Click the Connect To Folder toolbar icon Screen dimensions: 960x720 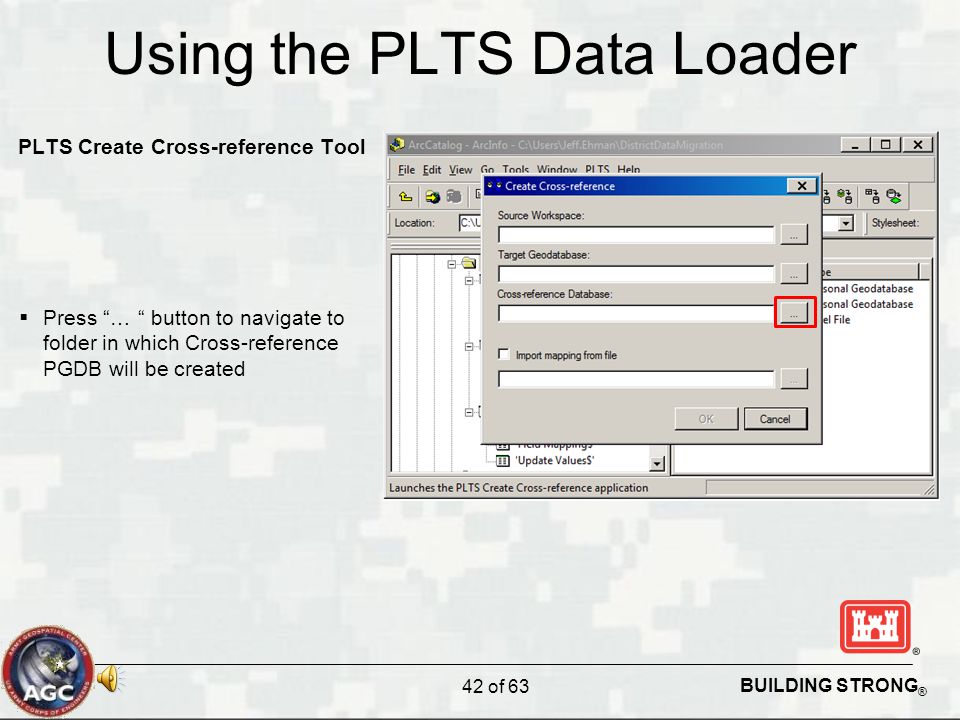[432, 197]
